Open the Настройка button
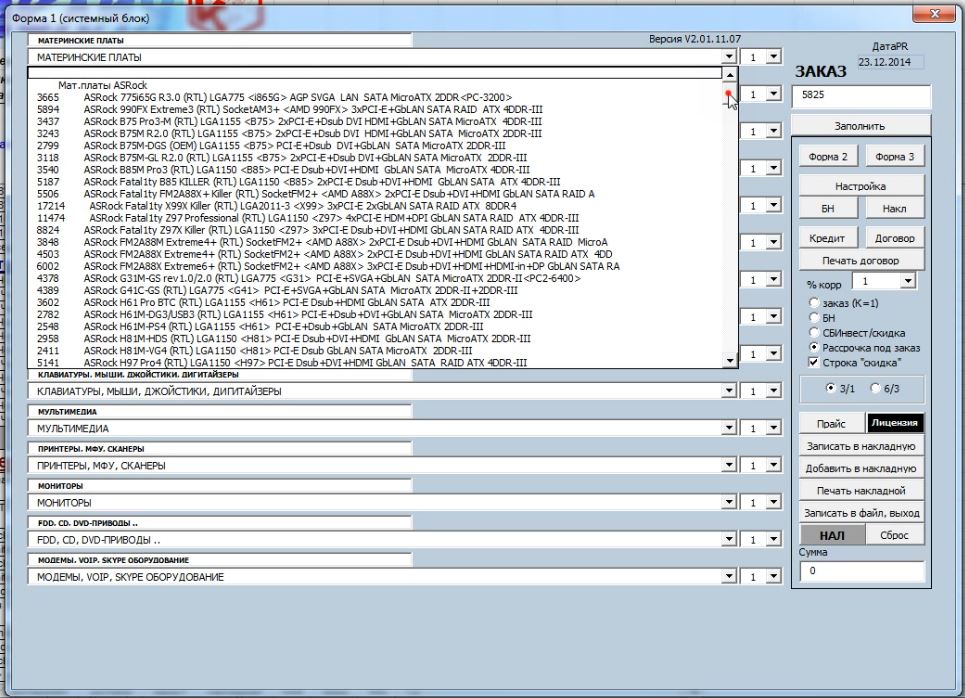This screenshot has height=698, width=965. click(x=860, y=186)
